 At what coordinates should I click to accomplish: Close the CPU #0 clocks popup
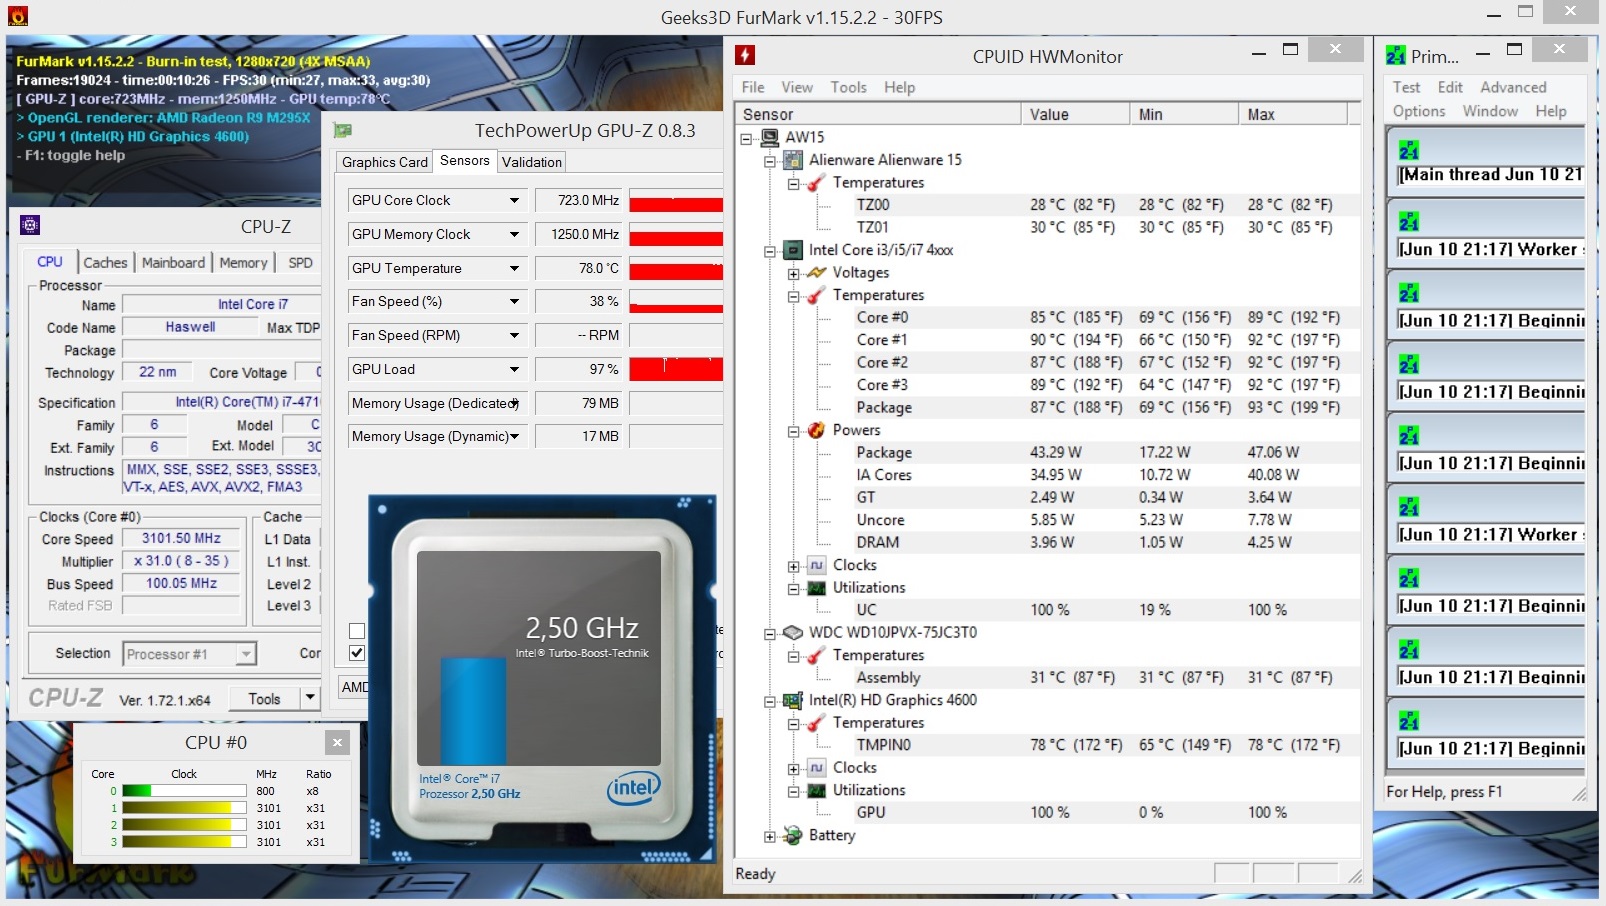coord(337,742)
